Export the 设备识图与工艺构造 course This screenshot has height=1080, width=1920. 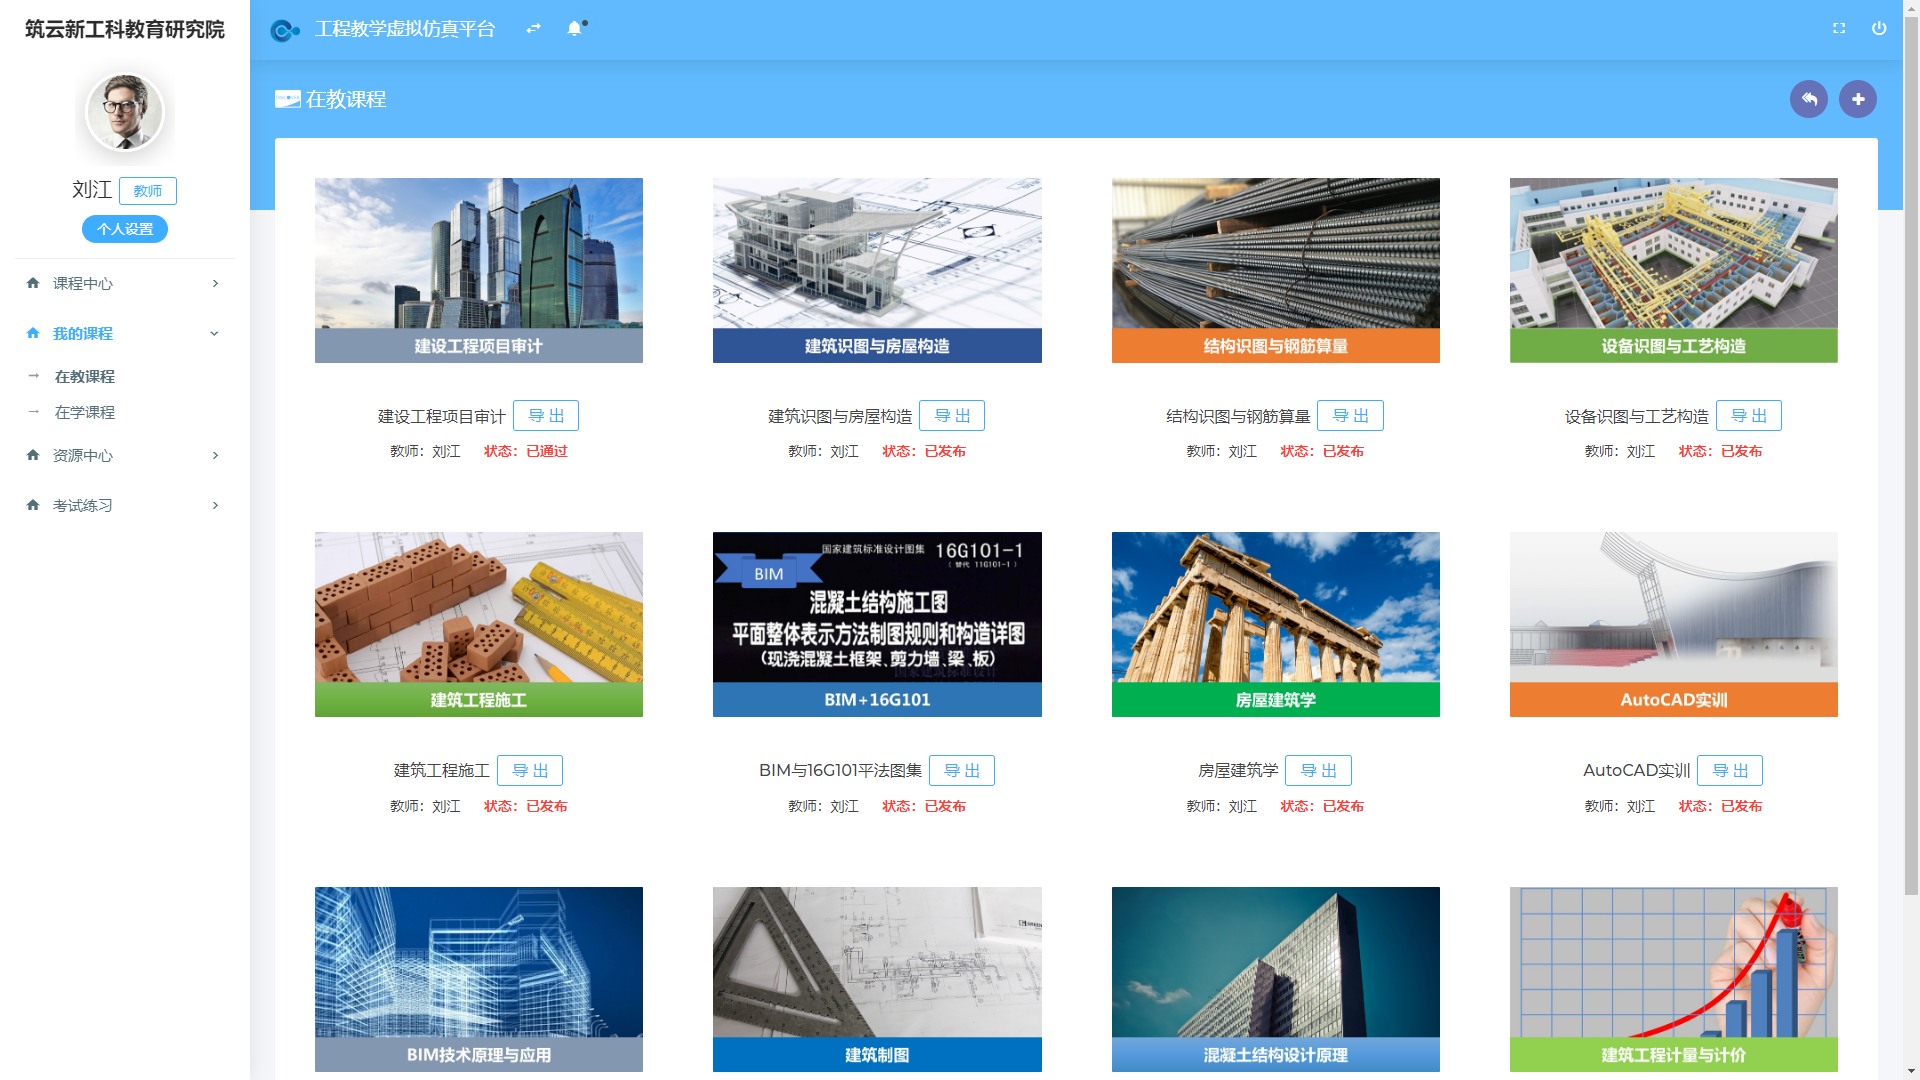point(1749,416)
